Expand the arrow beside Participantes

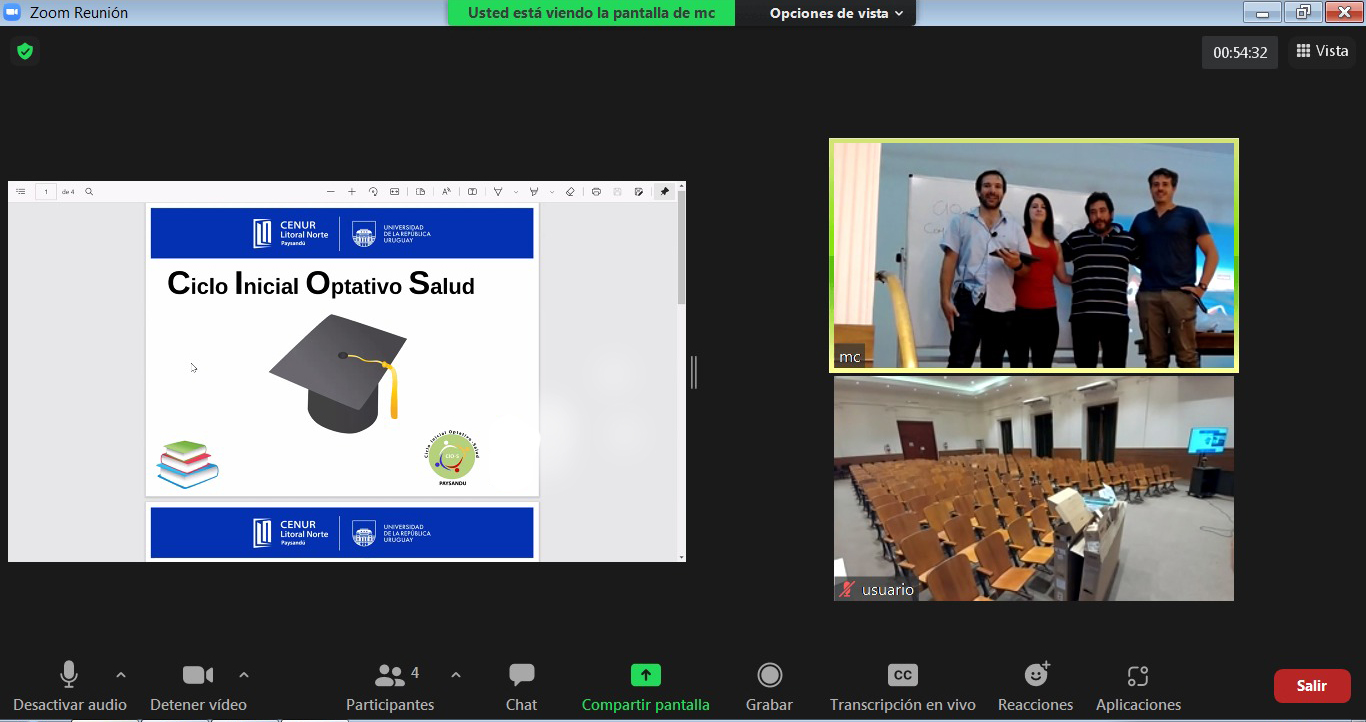coord(456,675)
